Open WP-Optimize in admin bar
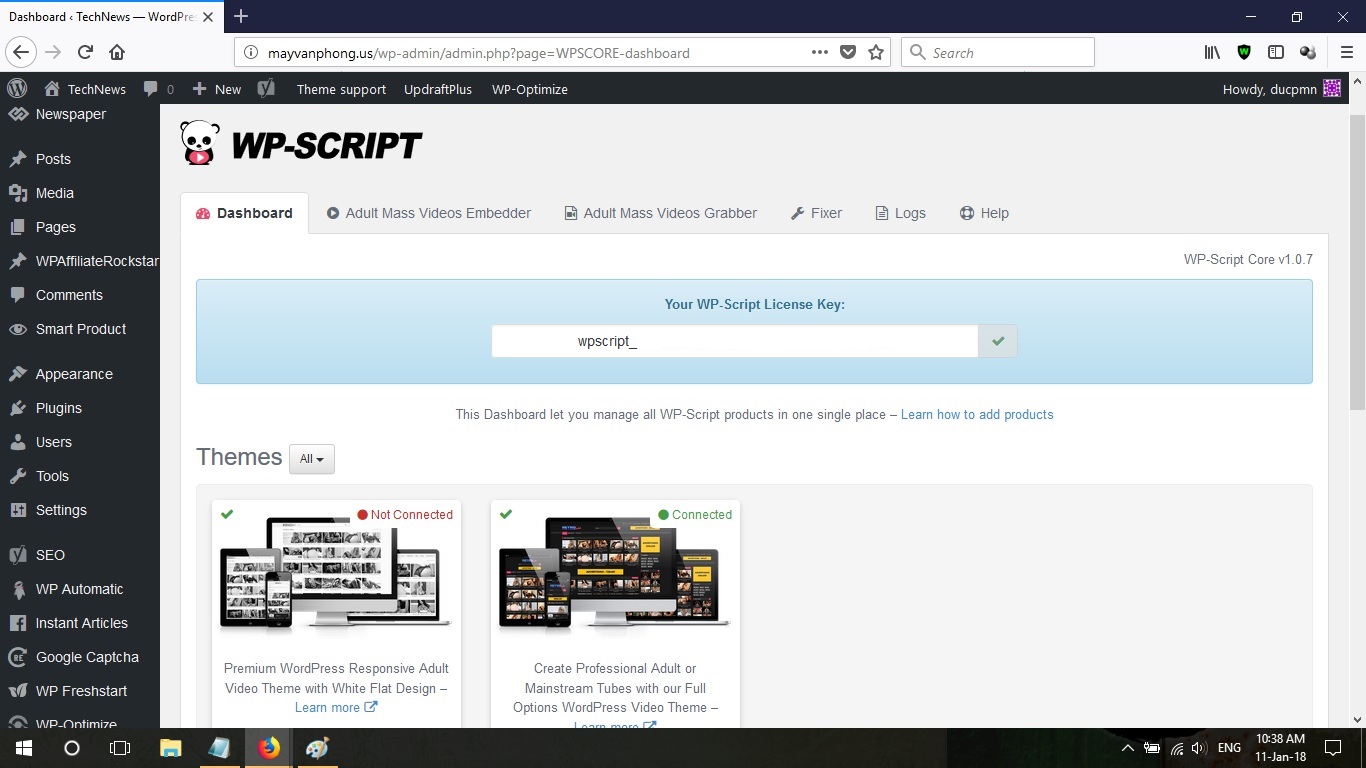The height and width of the screenshot is (768, 1366). pos(530,89)
